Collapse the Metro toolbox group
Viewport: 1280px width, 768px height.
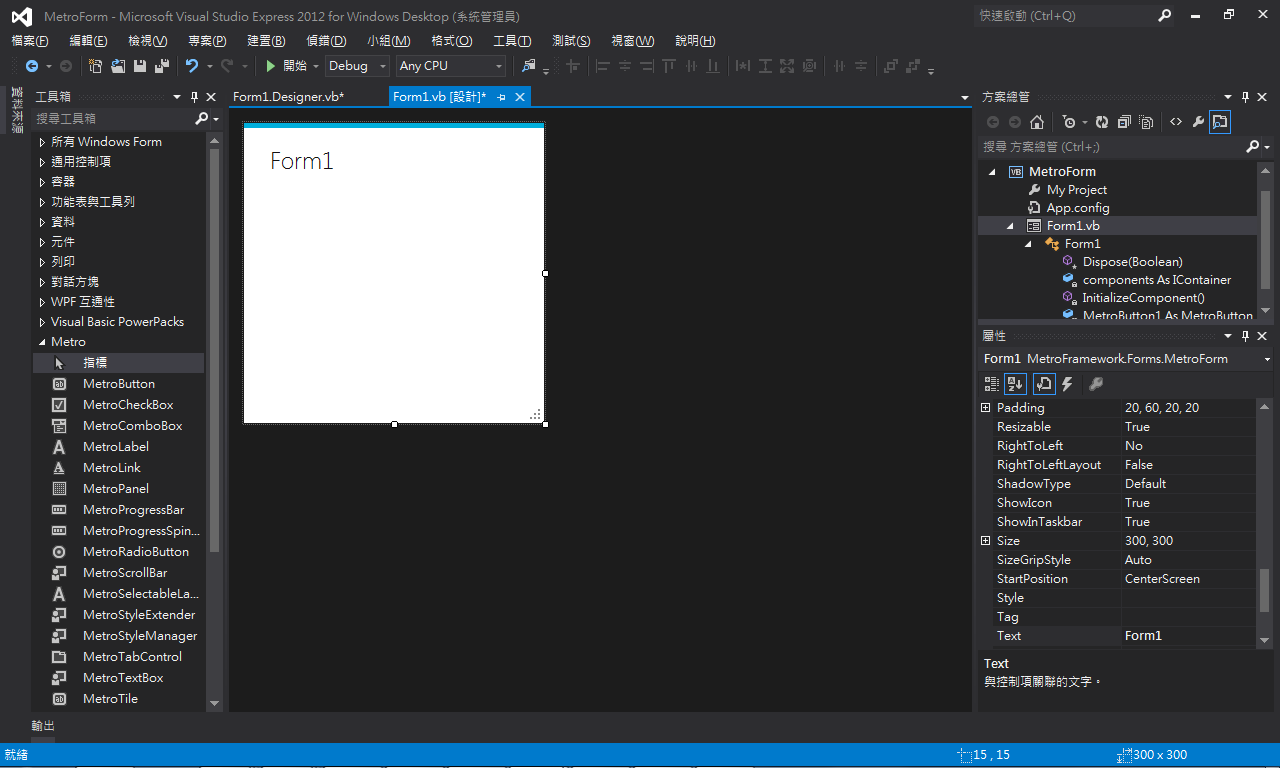[42, 342]
